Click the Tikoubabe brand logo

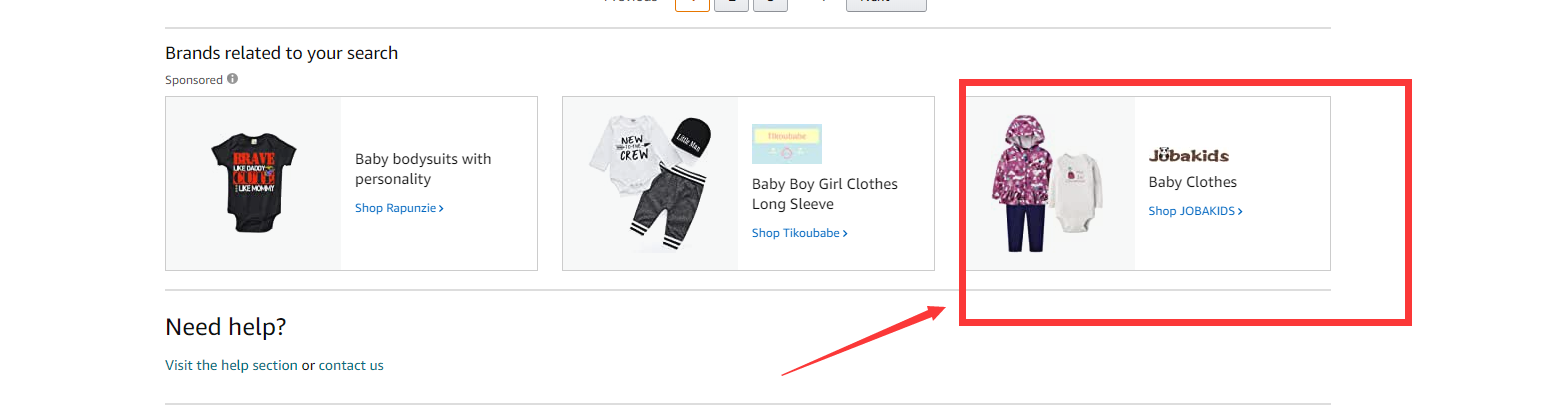click(786, 144)
